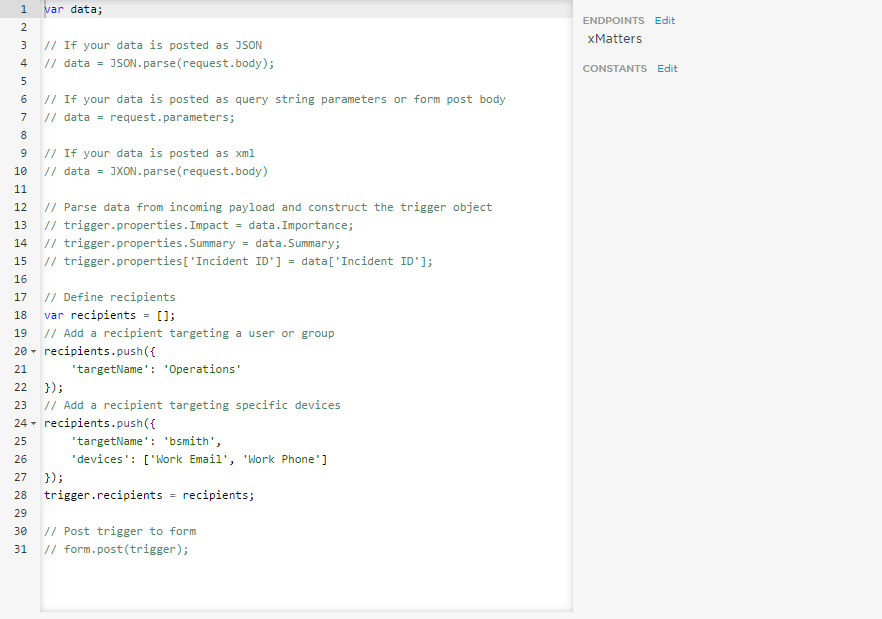Click the JSON.parse(request.body) comment line
This screenshot has width=882, height=619.
[x=160, y=63]
